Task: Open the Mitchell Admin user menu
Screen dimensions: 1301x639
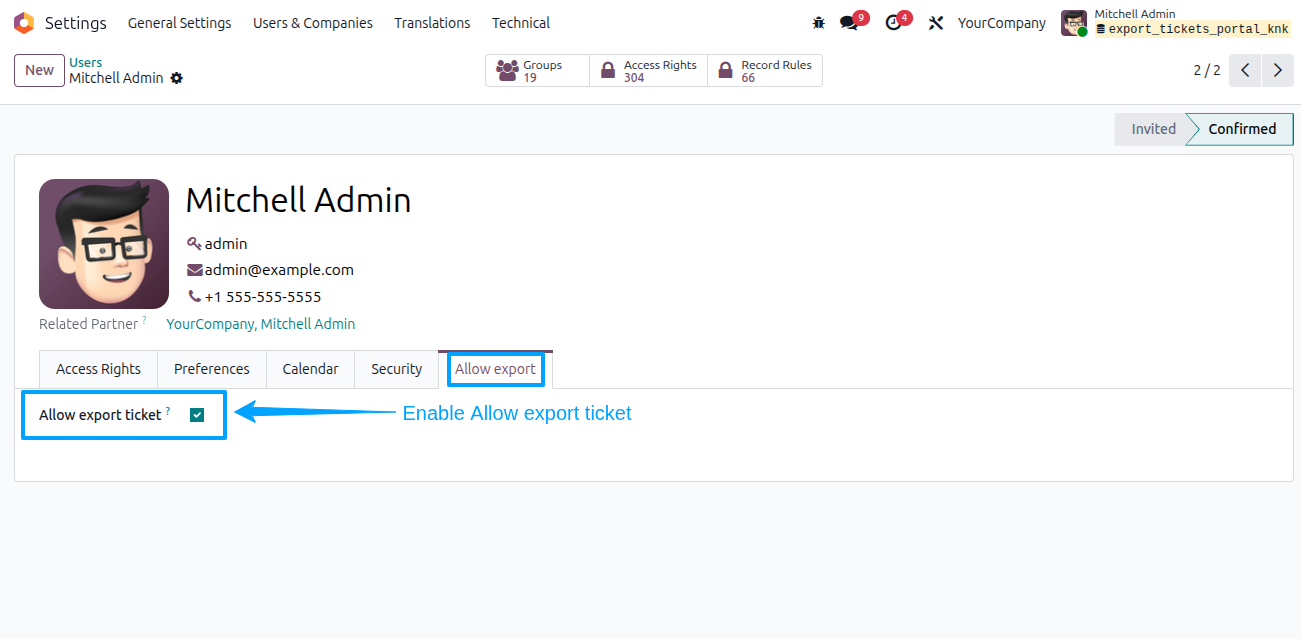Action: [1176, 23]
